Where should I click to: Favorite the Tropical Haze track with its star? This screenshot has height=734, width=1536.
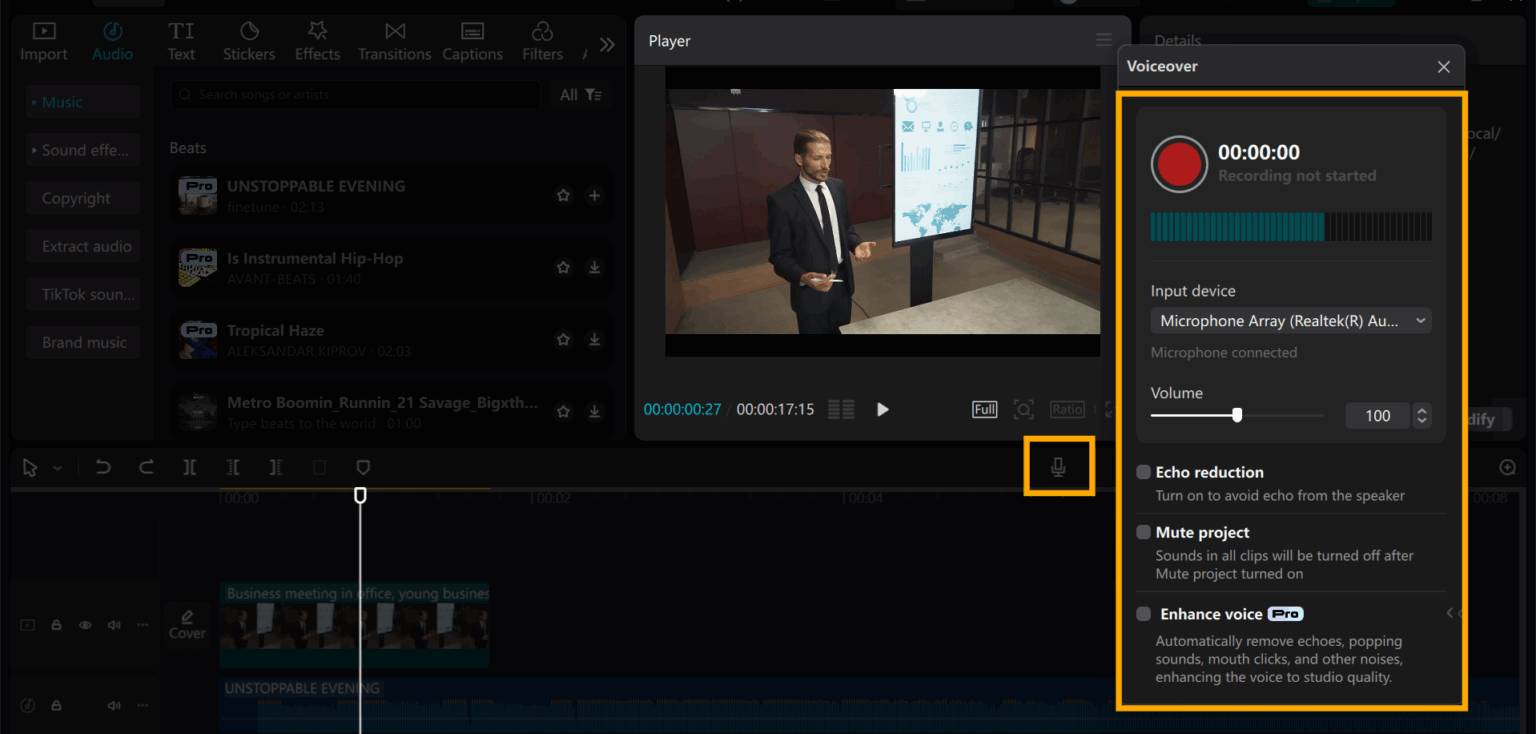[x=563, y=339]
